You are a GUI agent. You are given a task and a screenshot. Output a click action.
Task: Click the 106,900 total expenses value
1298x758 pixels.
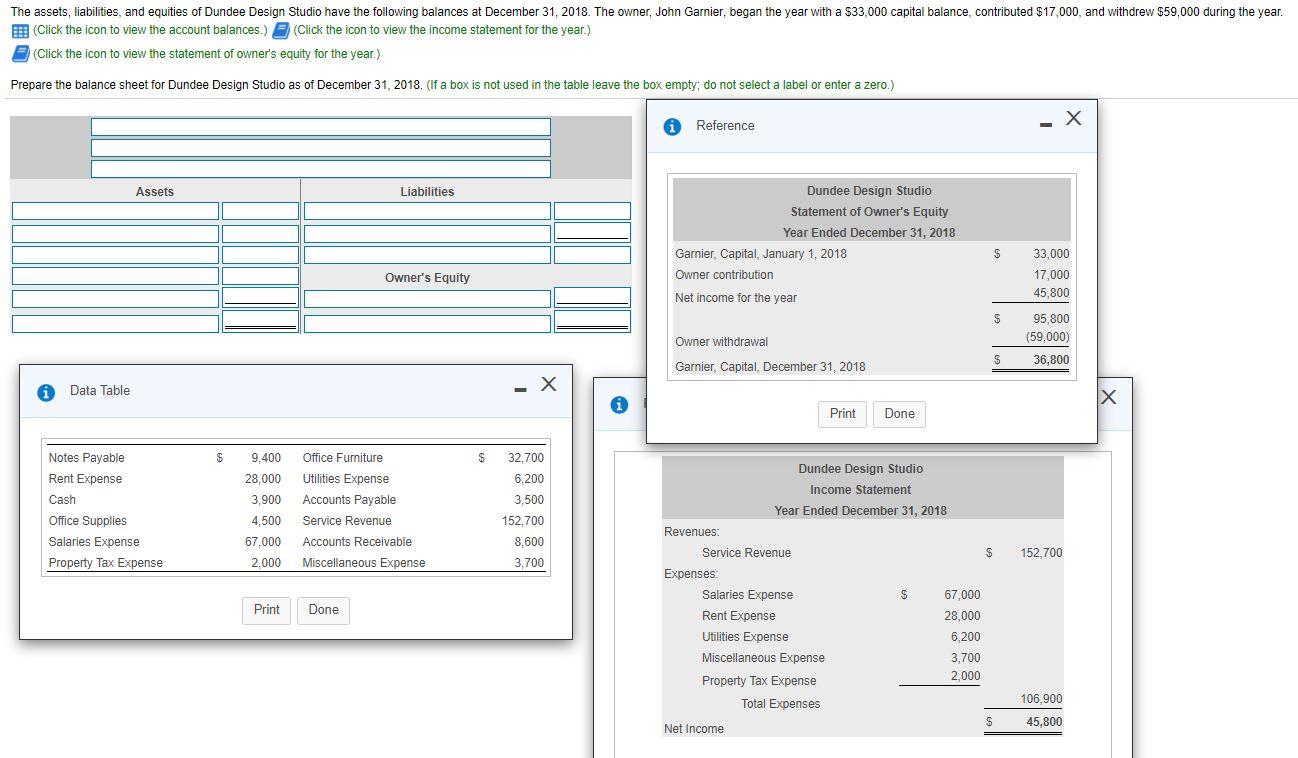tap(1041, 699)
